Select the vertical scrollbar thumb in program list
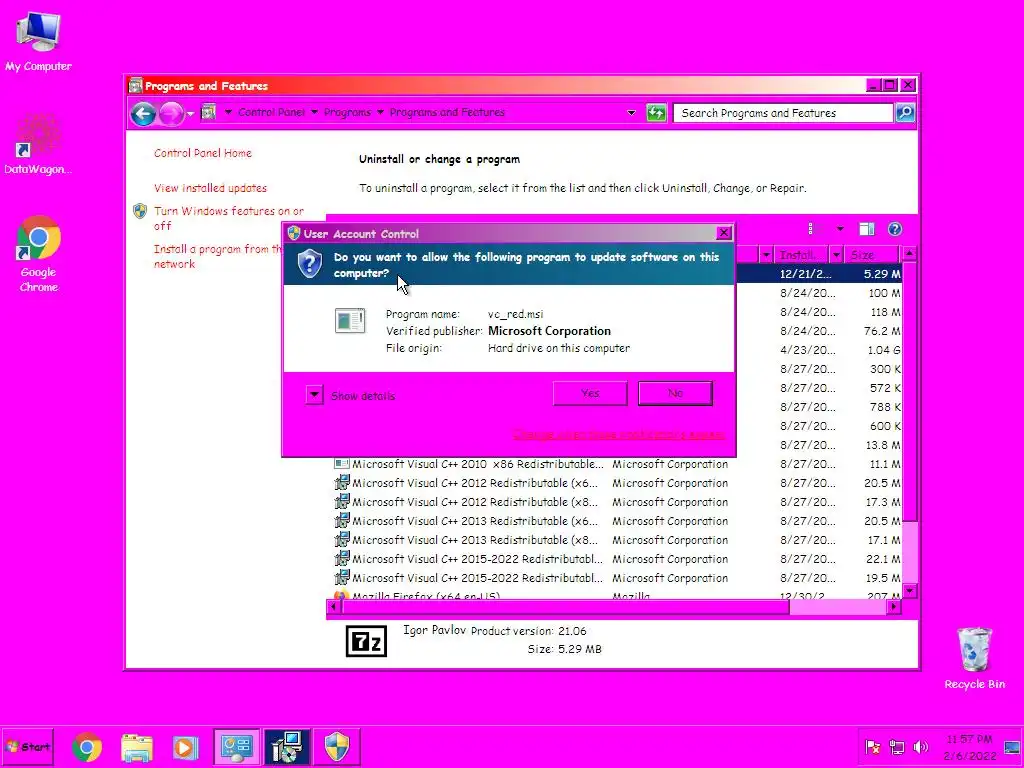The width and height of the screenshot is (1024, 768). point(910,392)
